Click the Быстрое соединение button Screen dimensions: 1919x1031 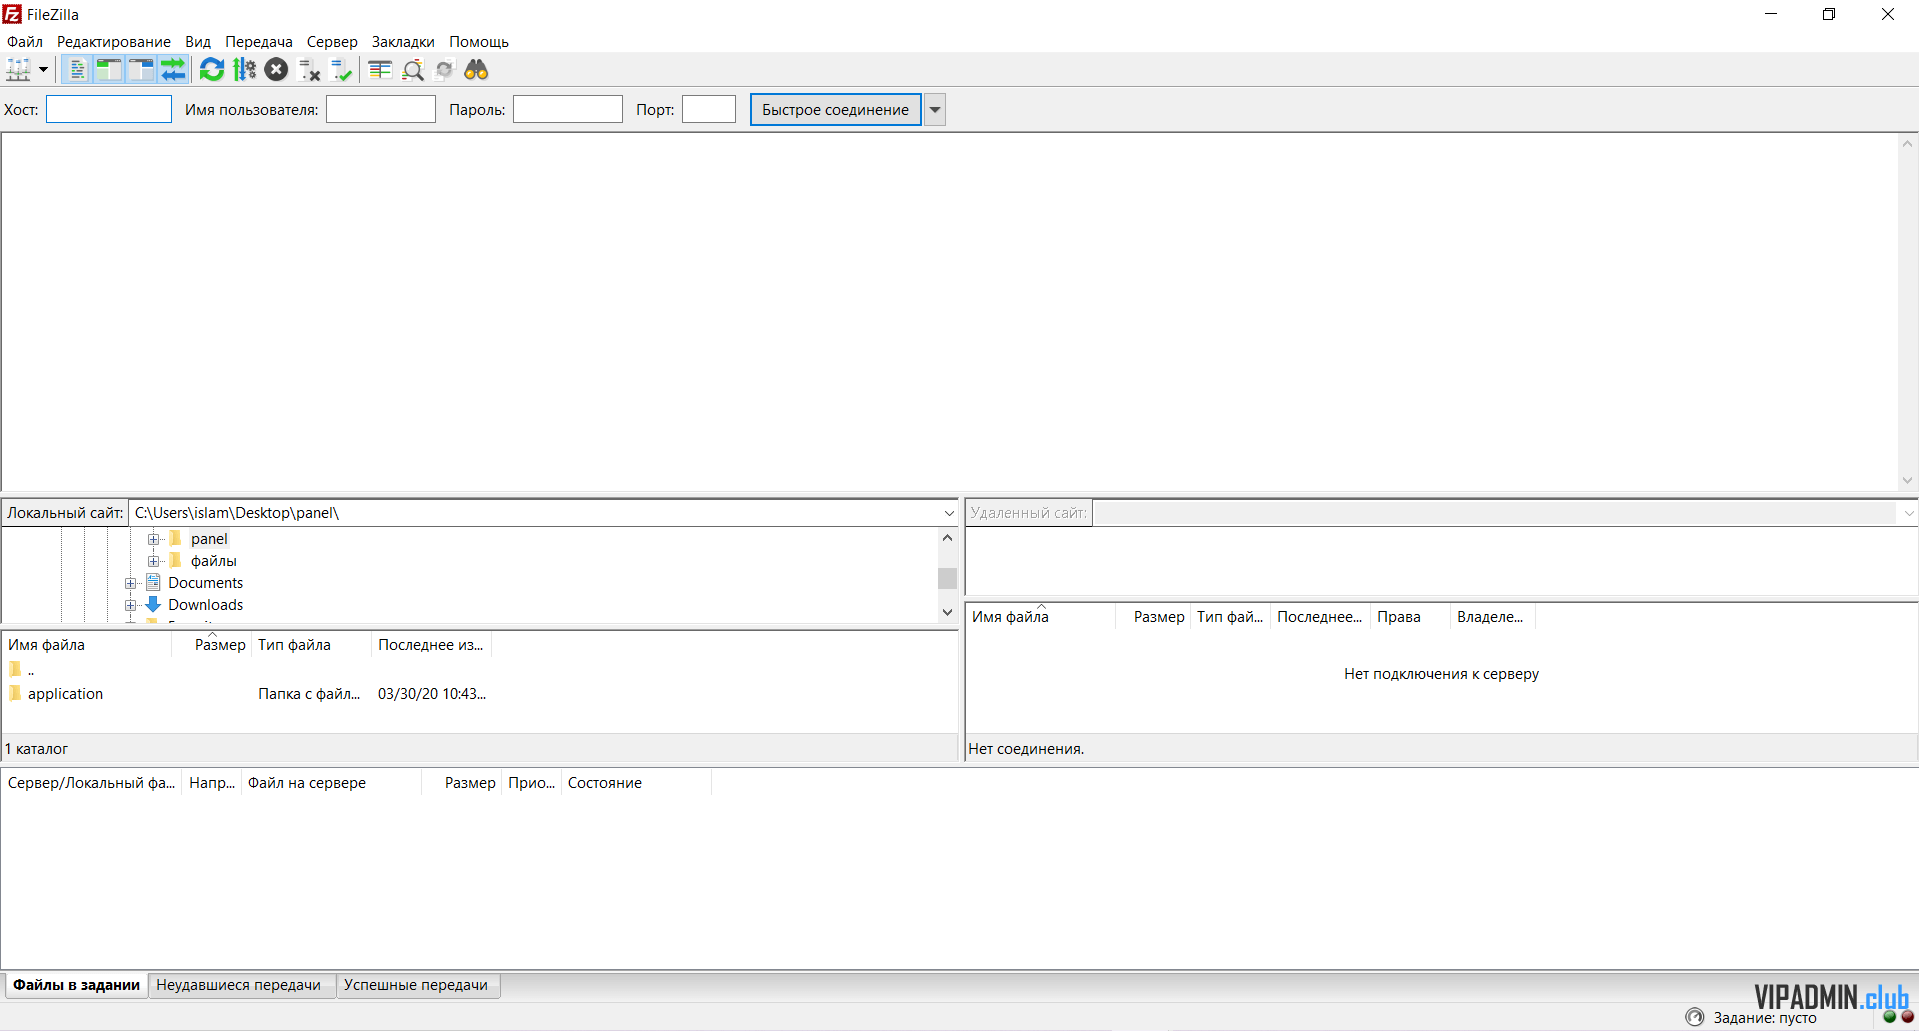coord(836,110)
